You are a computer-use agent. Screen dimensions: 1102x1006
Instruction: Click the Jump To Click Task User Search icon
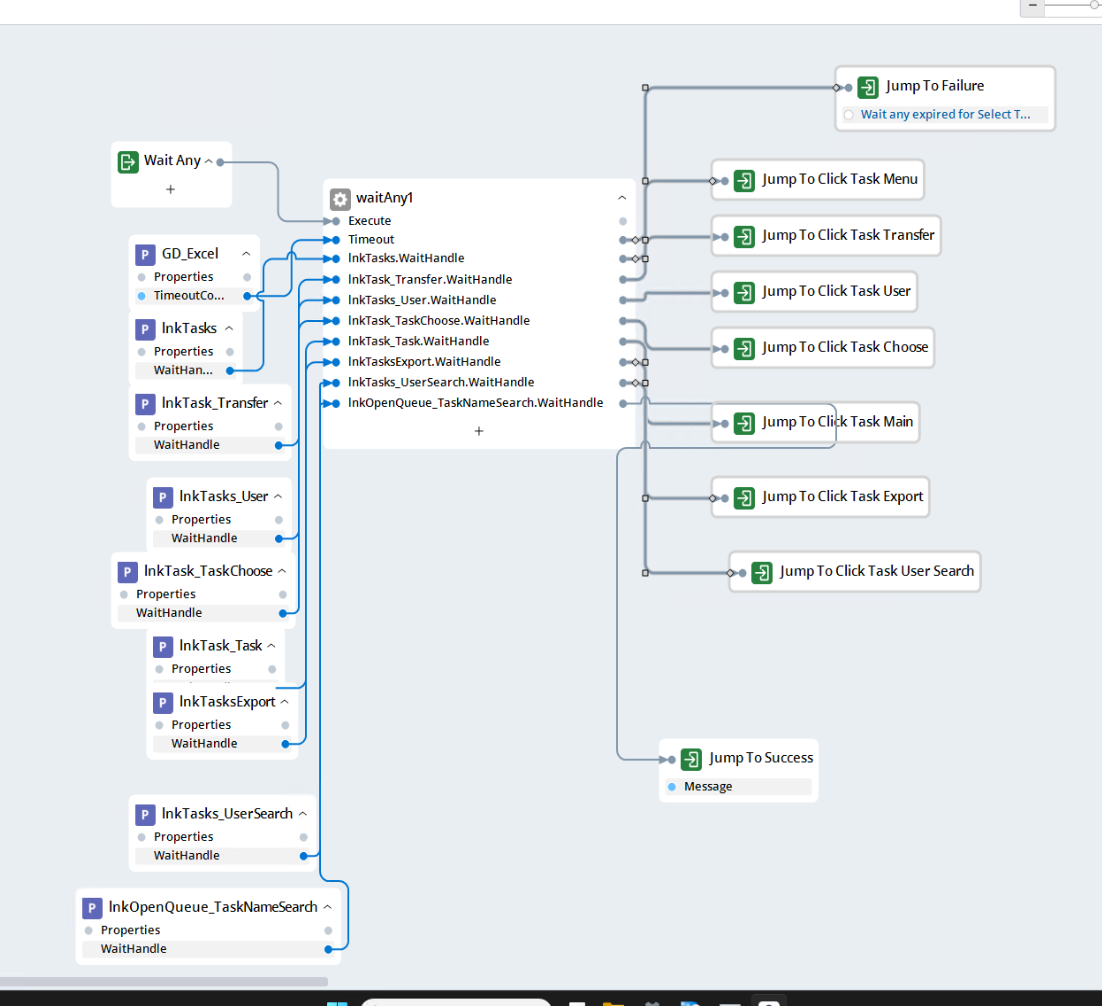point(762,572)
